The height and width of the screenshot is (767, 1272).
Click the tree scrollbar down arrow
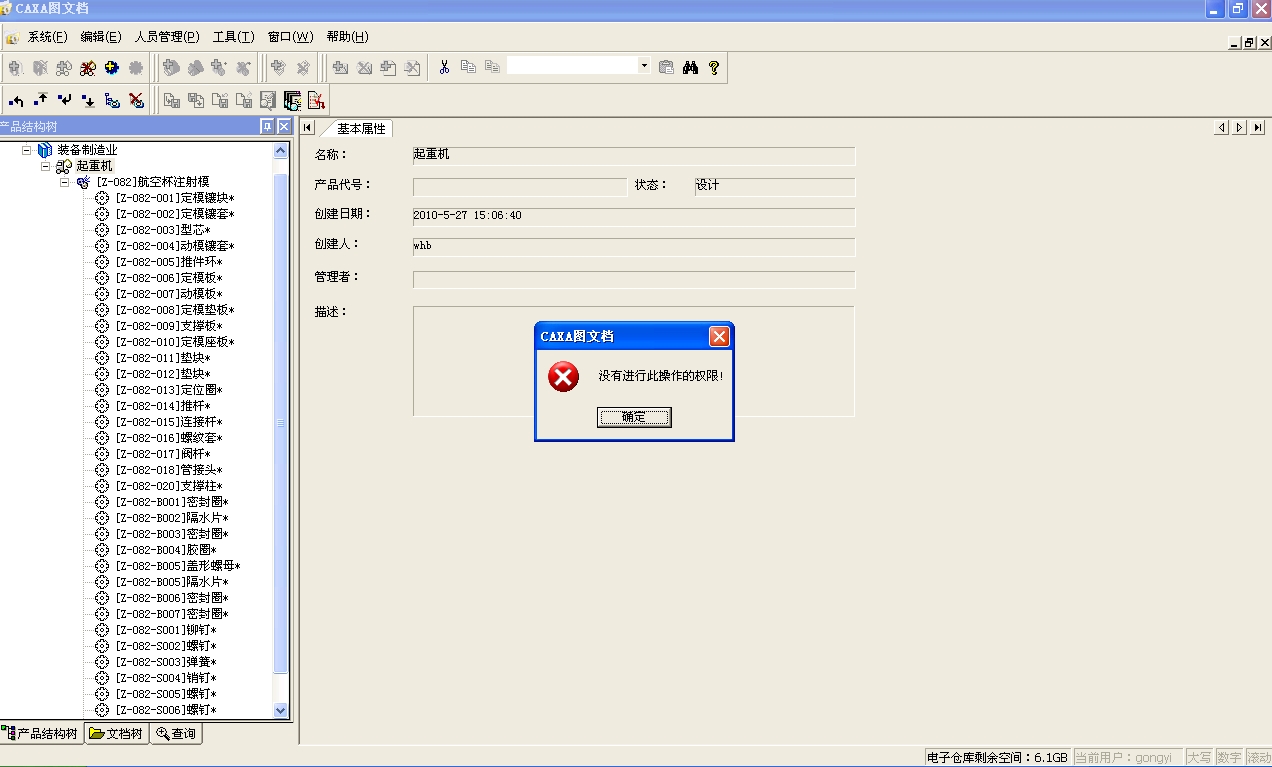tap(280, 710)
